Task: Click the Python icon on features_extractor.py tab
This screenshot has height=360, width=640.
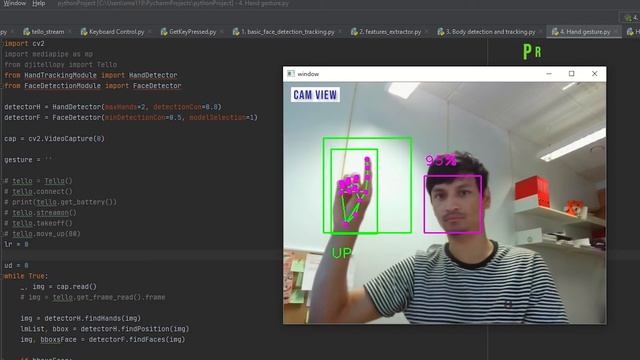Action: pyautogui.click(x=354, y=31)
